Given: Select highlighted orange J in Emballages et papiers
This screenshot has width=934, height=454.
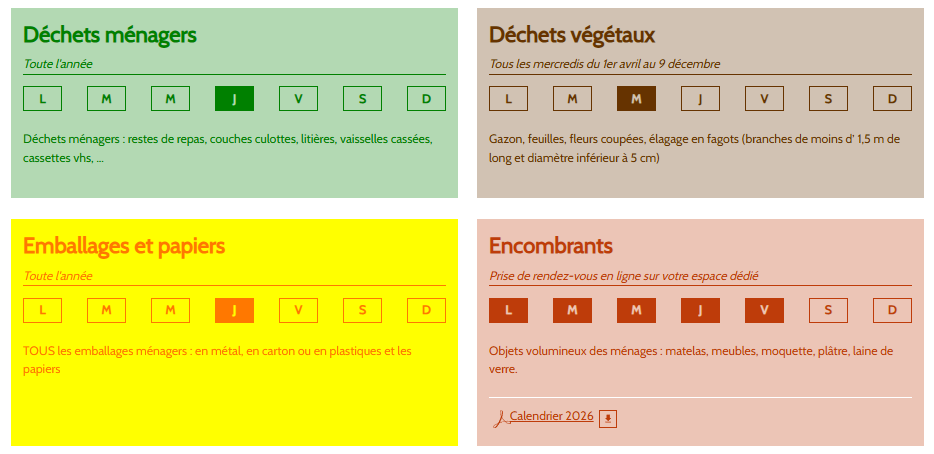Looking at the screenshot, I should [x=234, y=310].
